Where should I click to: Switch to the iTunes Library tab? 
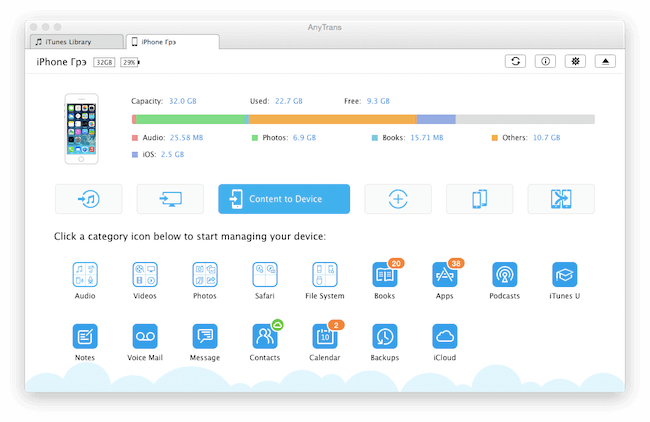point(77,42)
